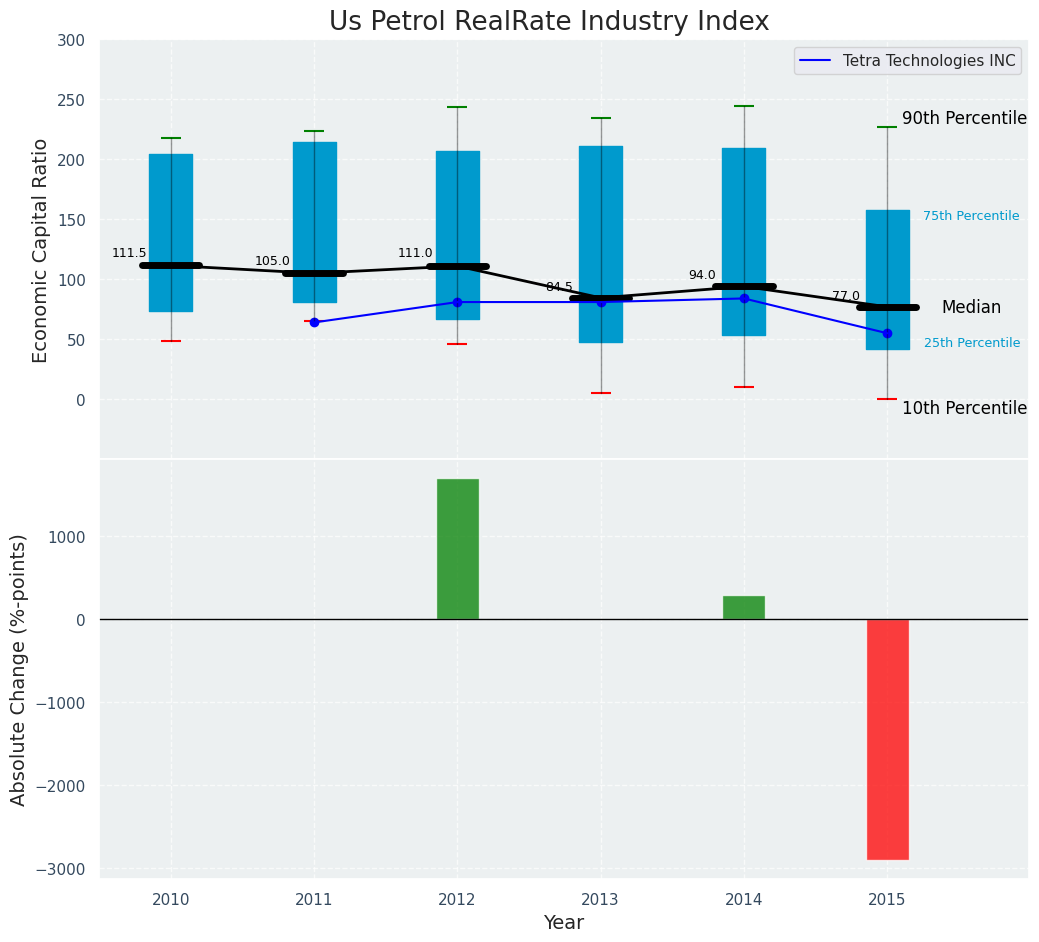The image size is (1039, 942).
Task: Click the 75th Percentile annotation
Action: click(x=971, y=216)
